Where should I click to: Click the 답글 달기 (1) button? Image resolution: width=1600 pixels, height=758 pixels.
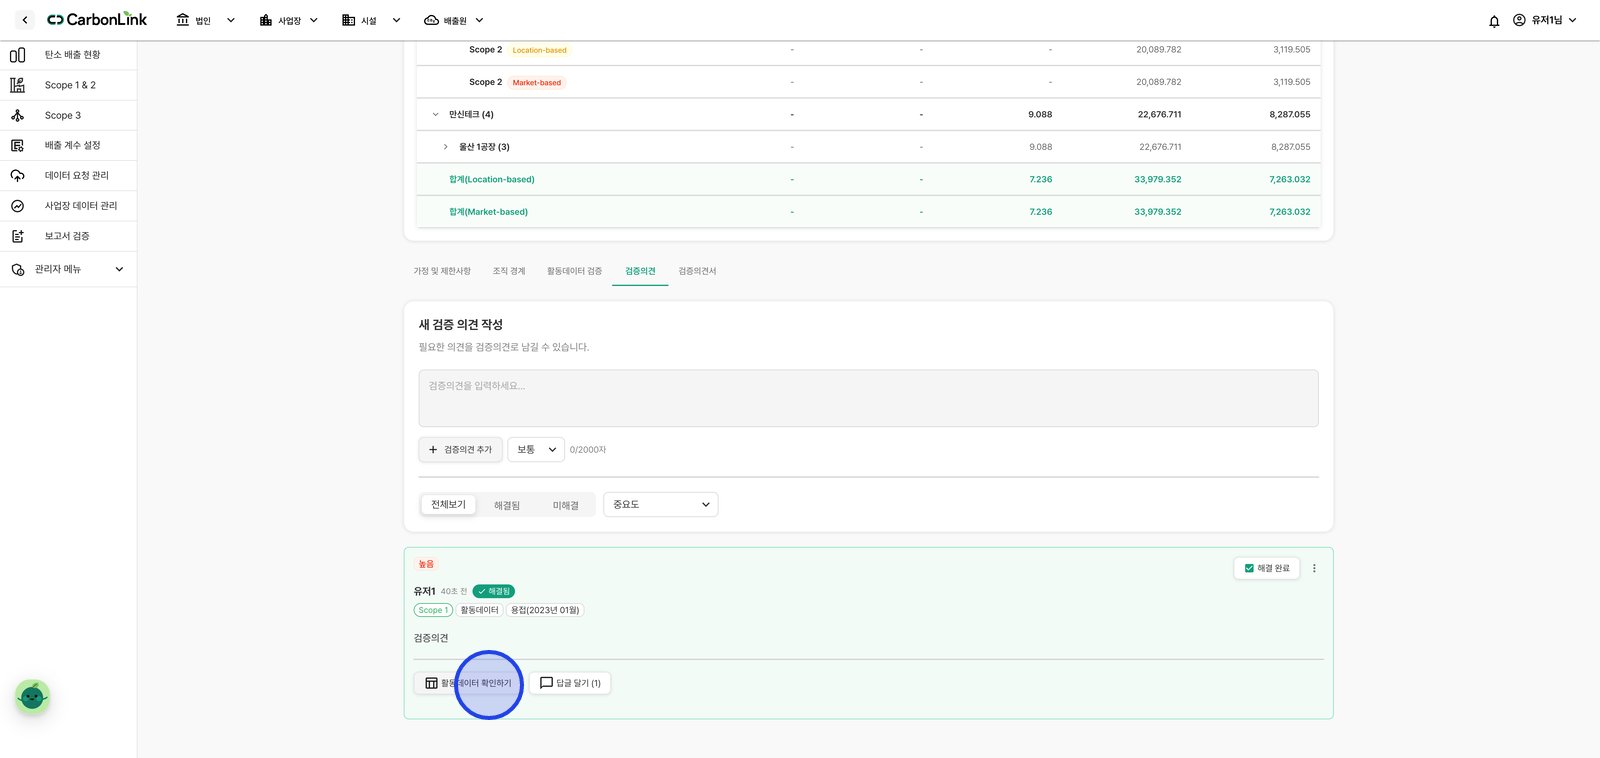[570, 683]
